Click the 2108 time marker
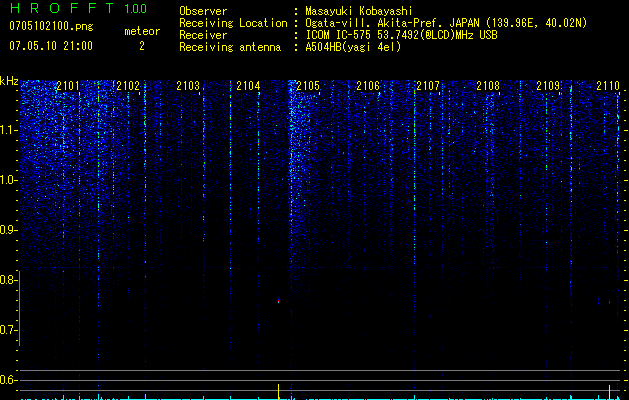629x400 pixels. (x=488, y=85)
